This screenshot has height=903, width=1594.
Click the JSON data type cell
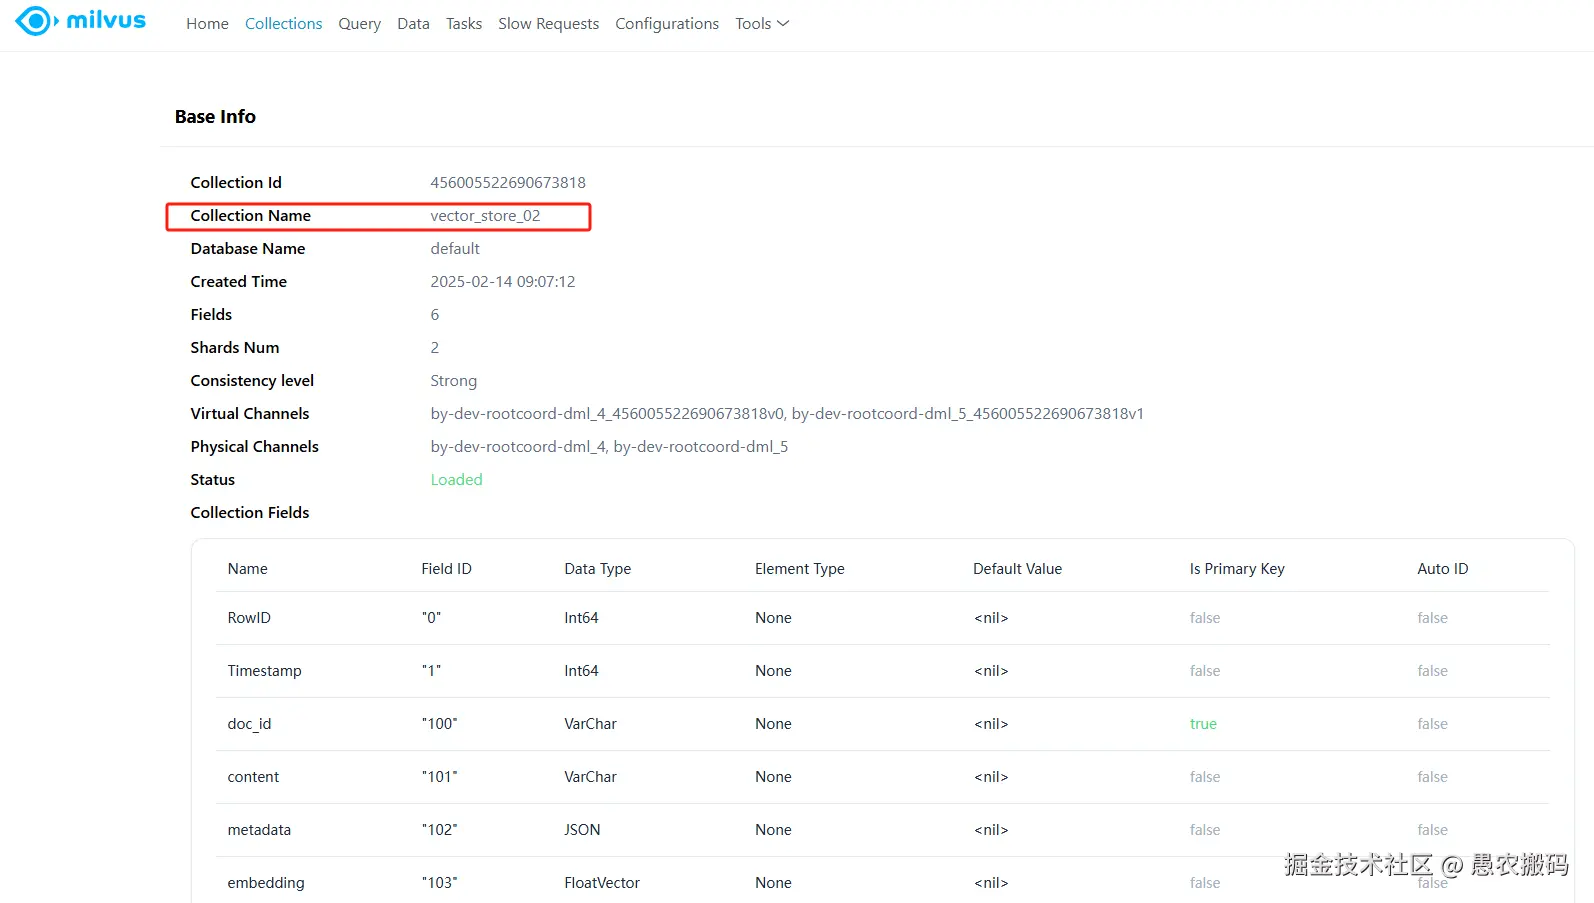582,829
